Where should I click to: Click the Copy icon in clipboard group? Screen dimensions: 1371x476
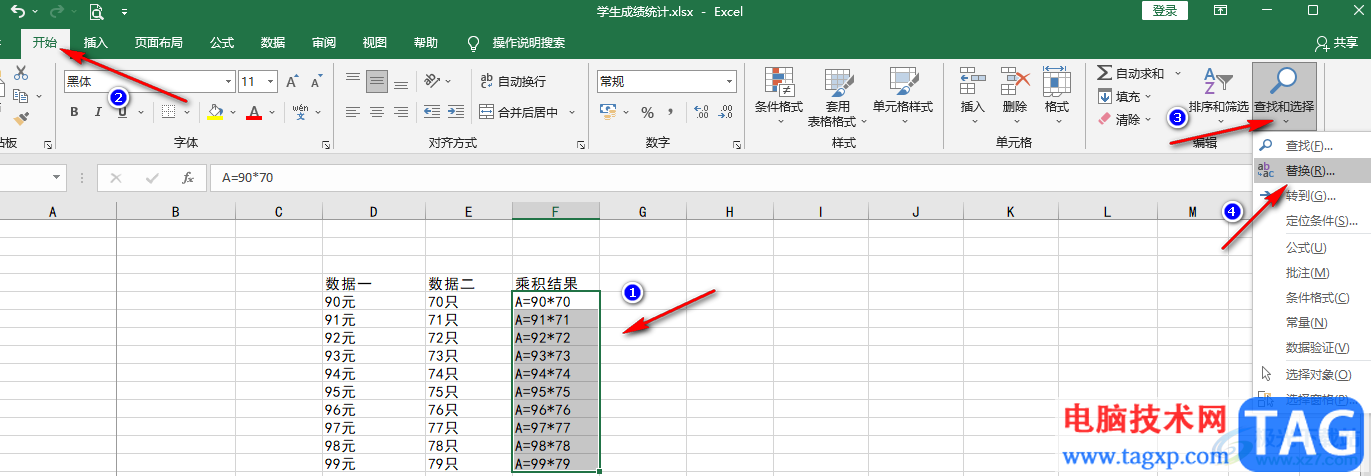[21, 96]
